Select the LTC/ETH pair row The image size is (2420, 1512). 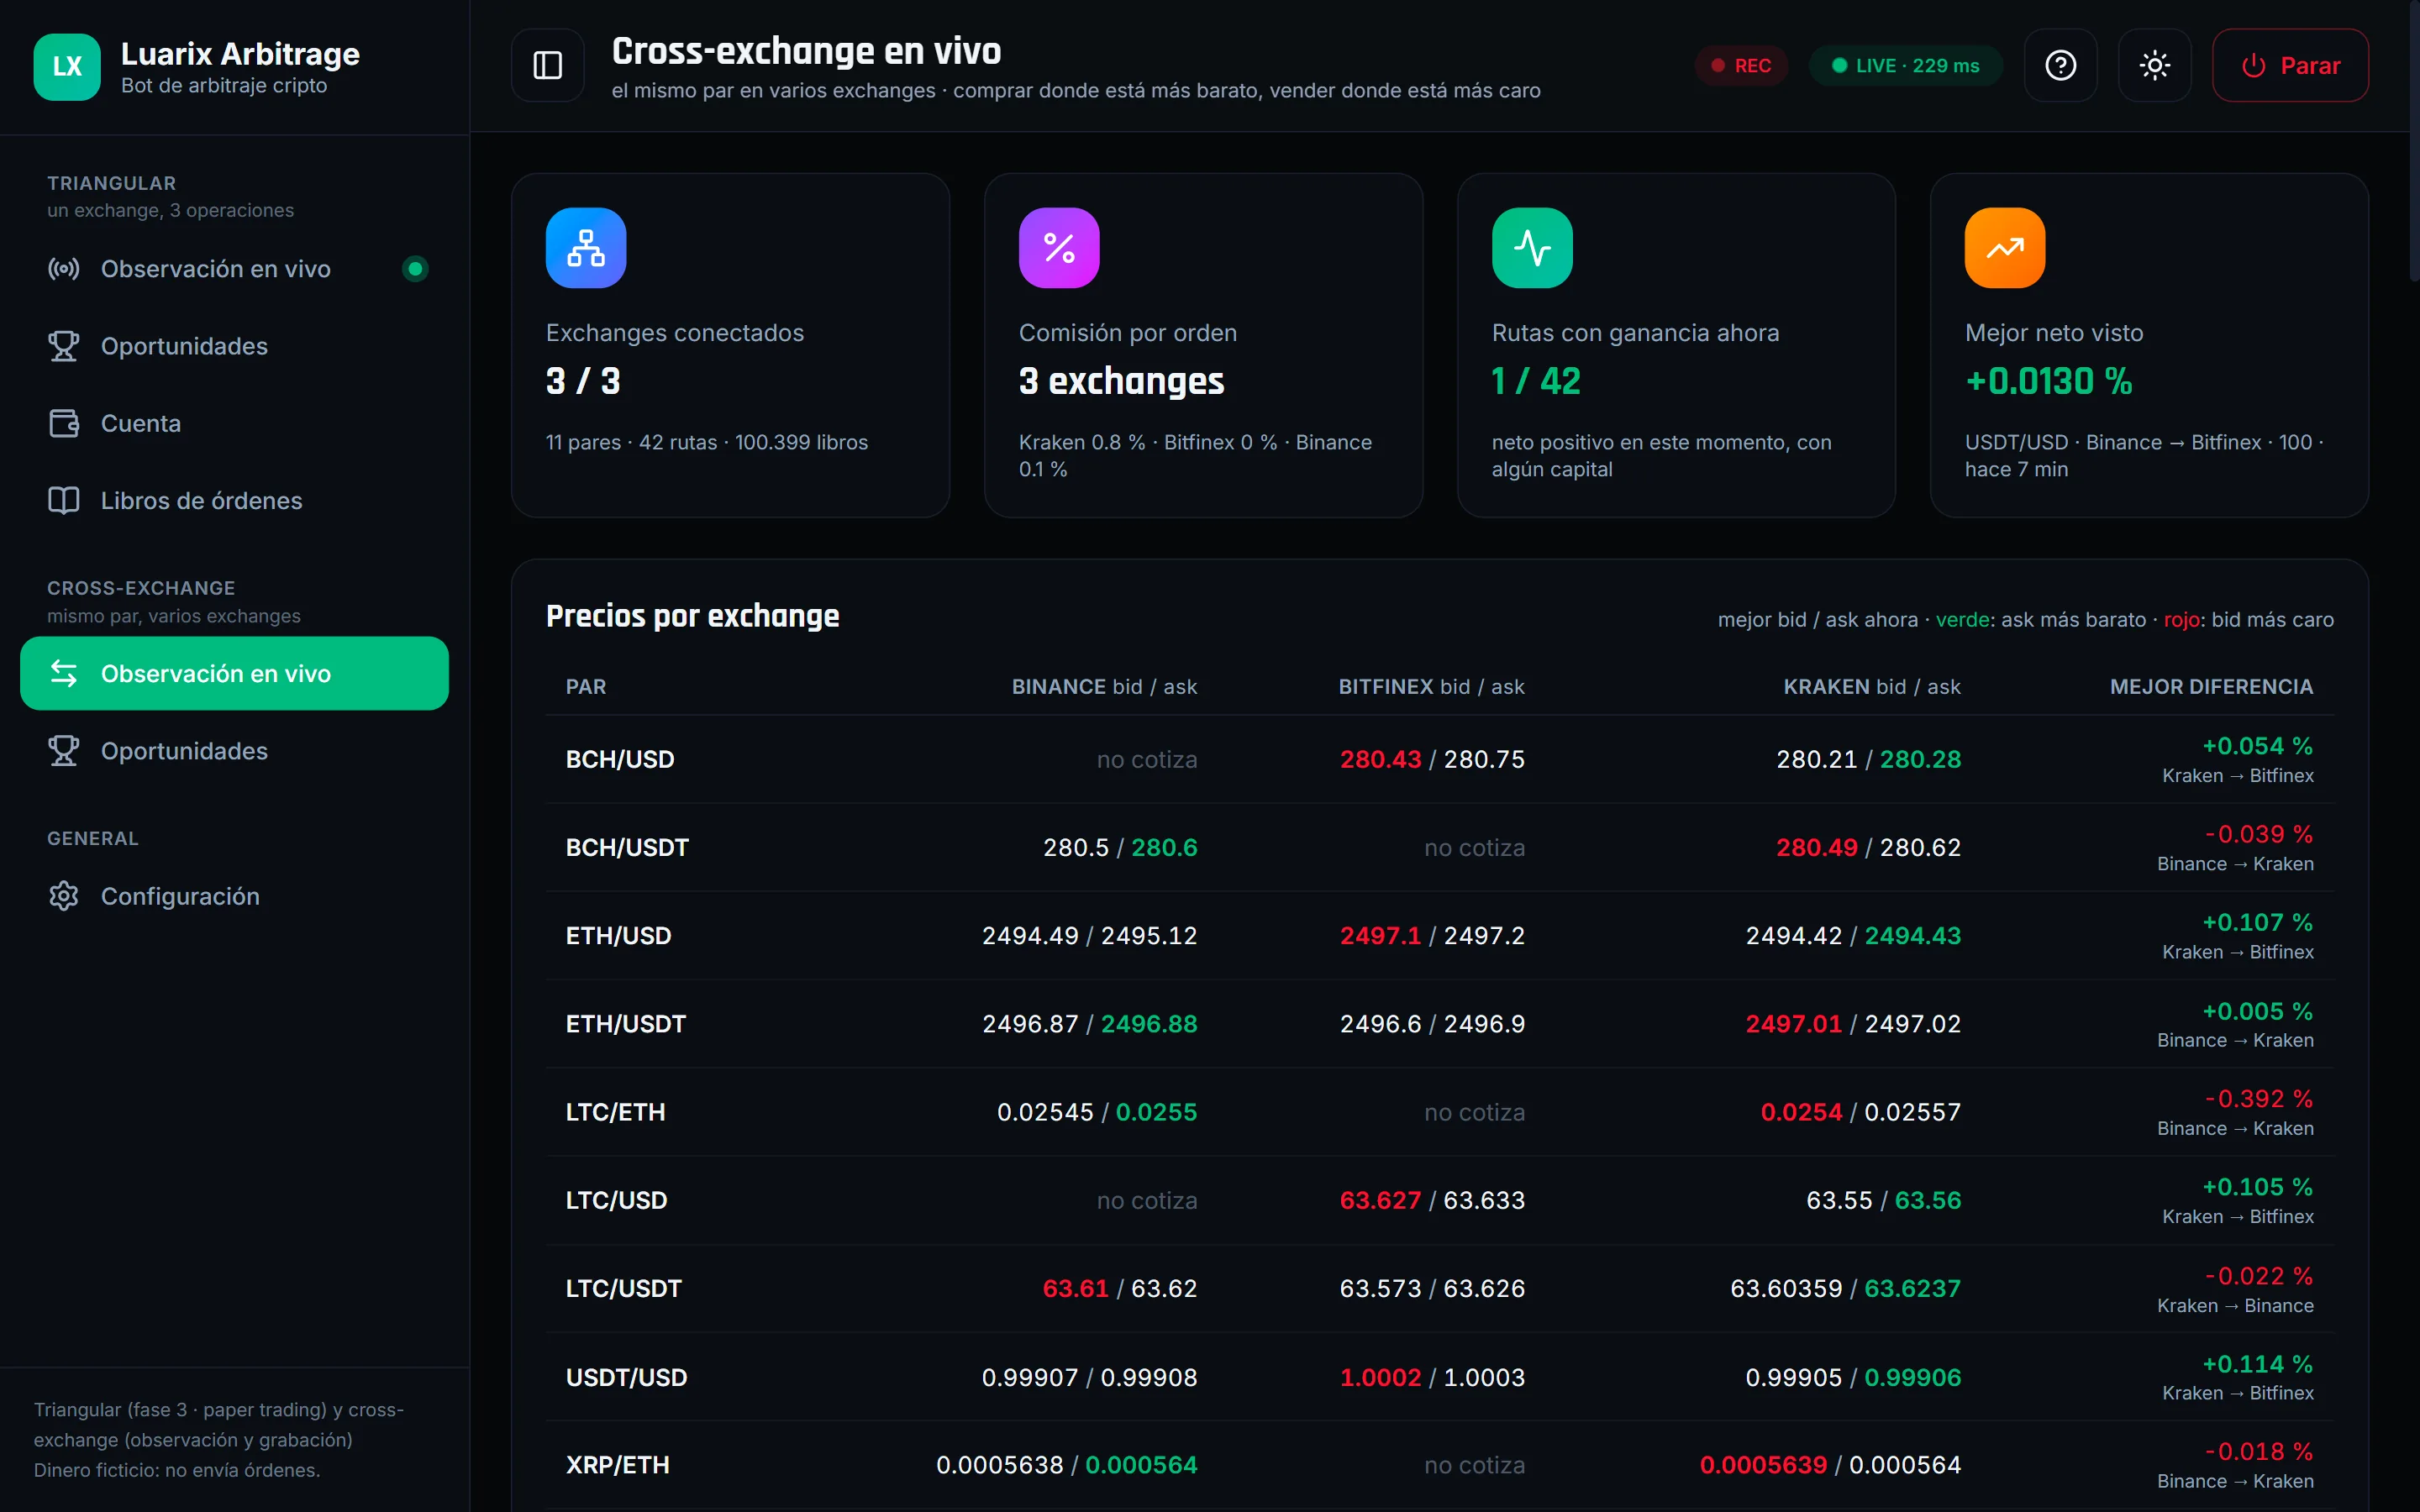tap(1439, 1112)
